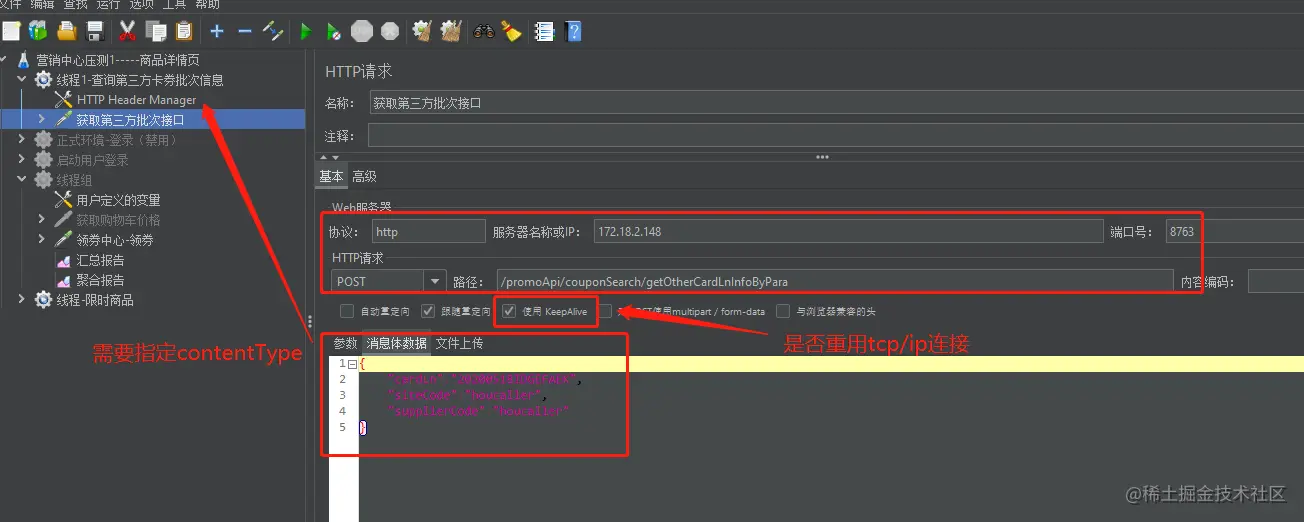1304x522 pixels.
Task: Open Help with the question mark icon
Action: (x=573, y=31)
